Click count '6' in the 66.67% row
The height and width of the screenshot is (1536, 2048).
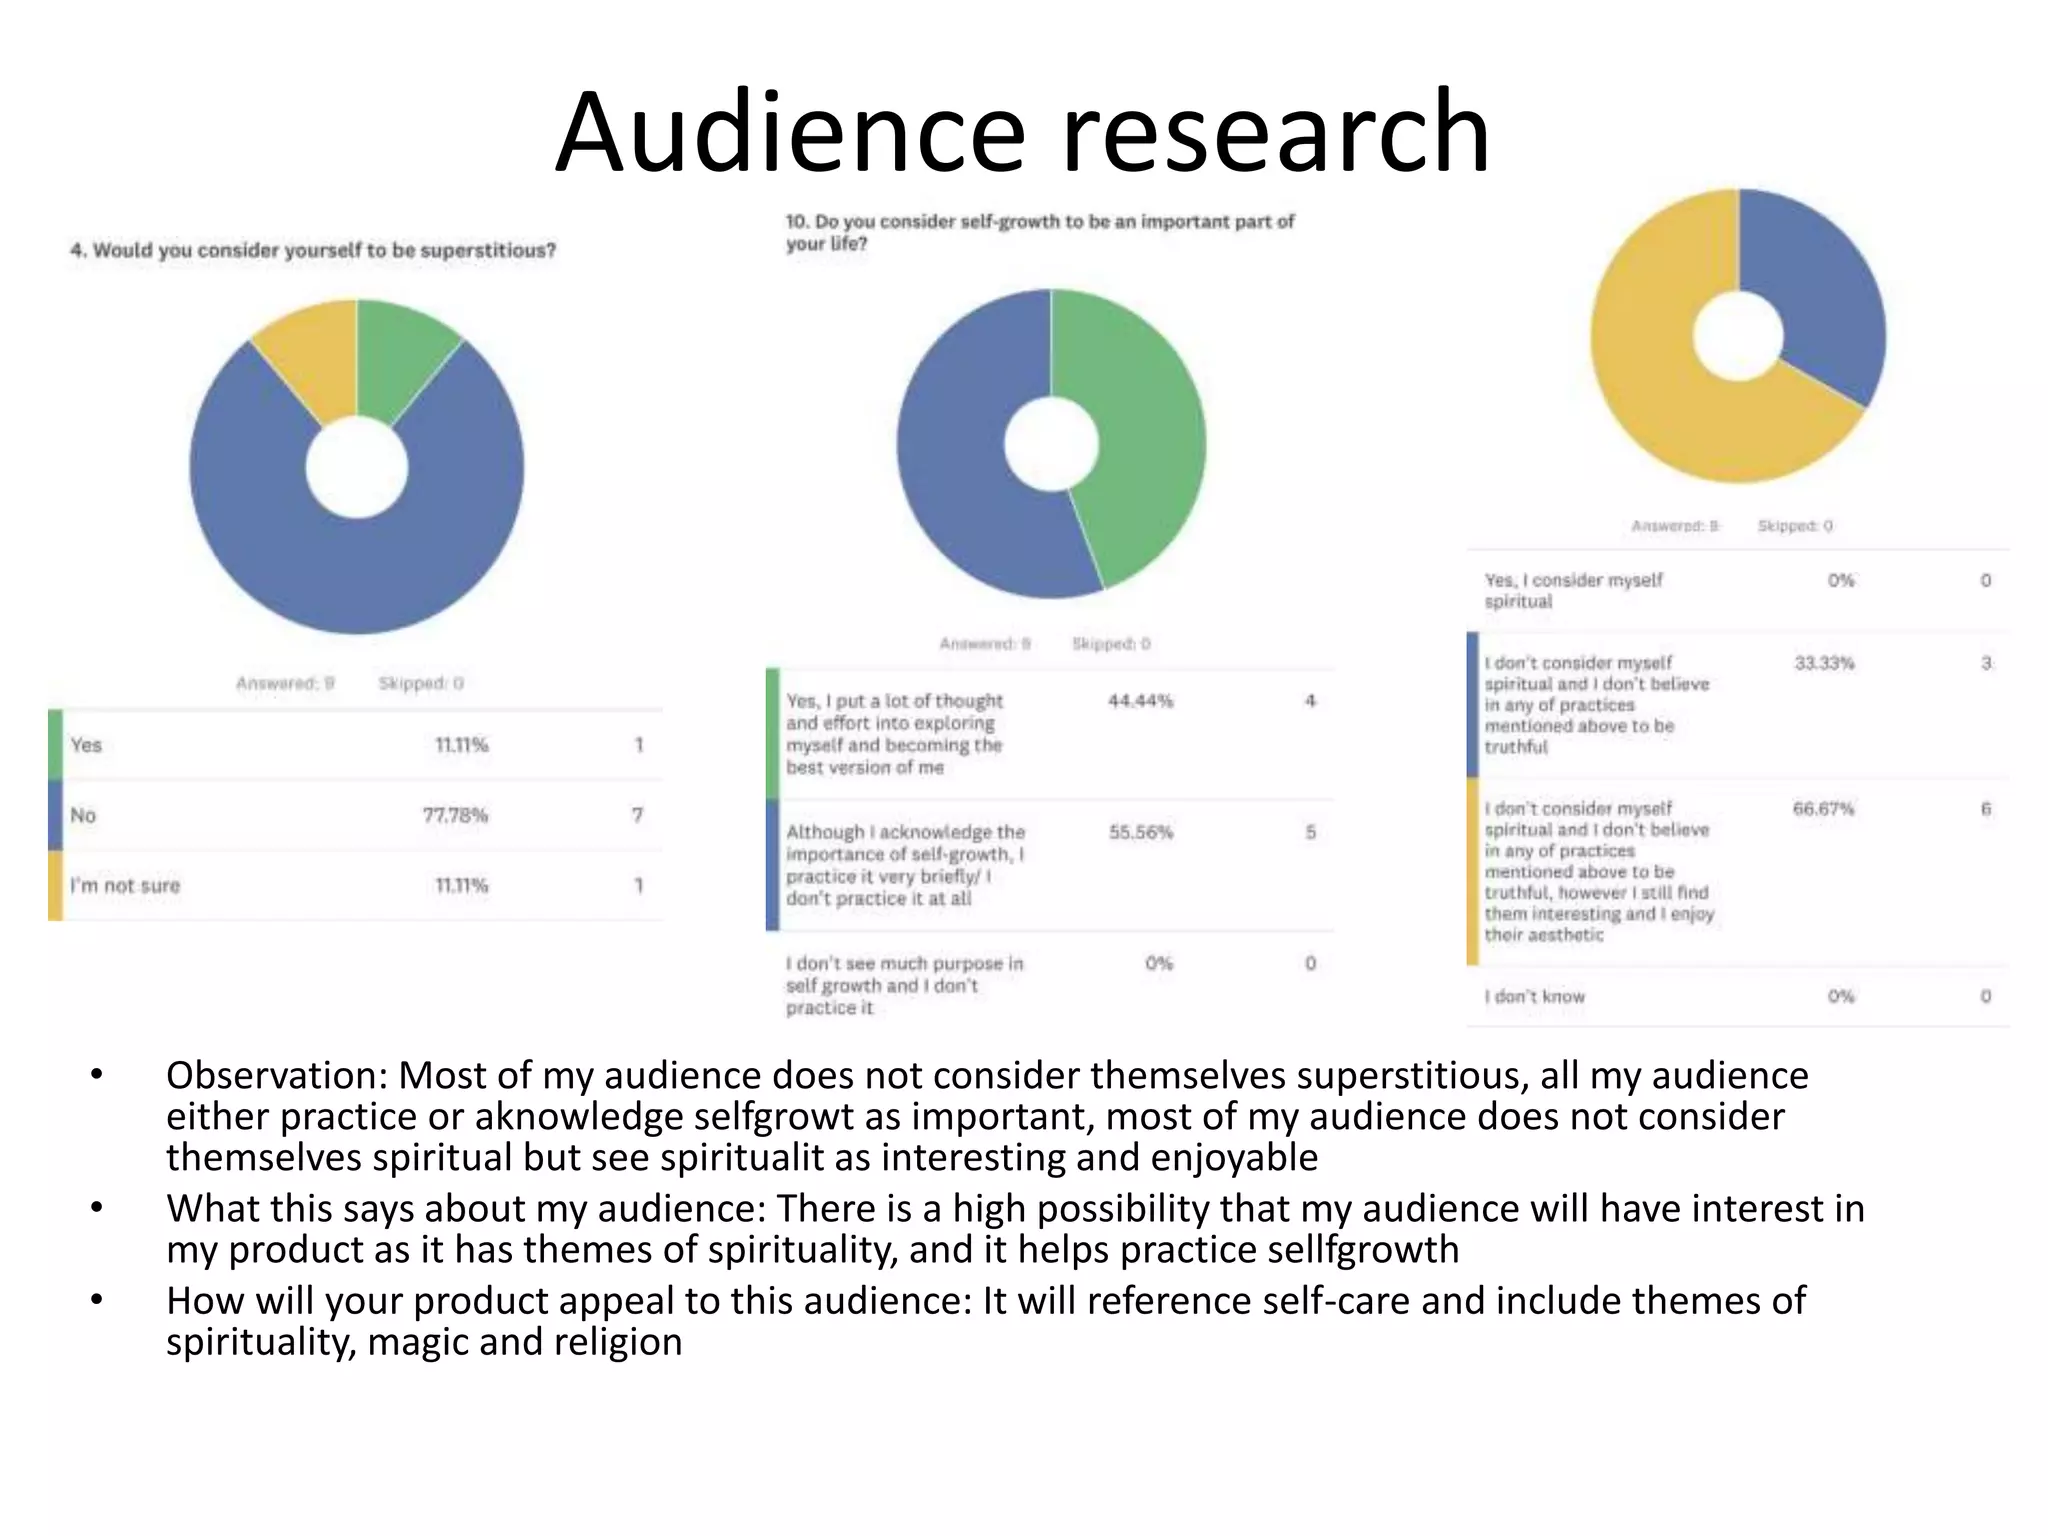[x=1986, y=809]
